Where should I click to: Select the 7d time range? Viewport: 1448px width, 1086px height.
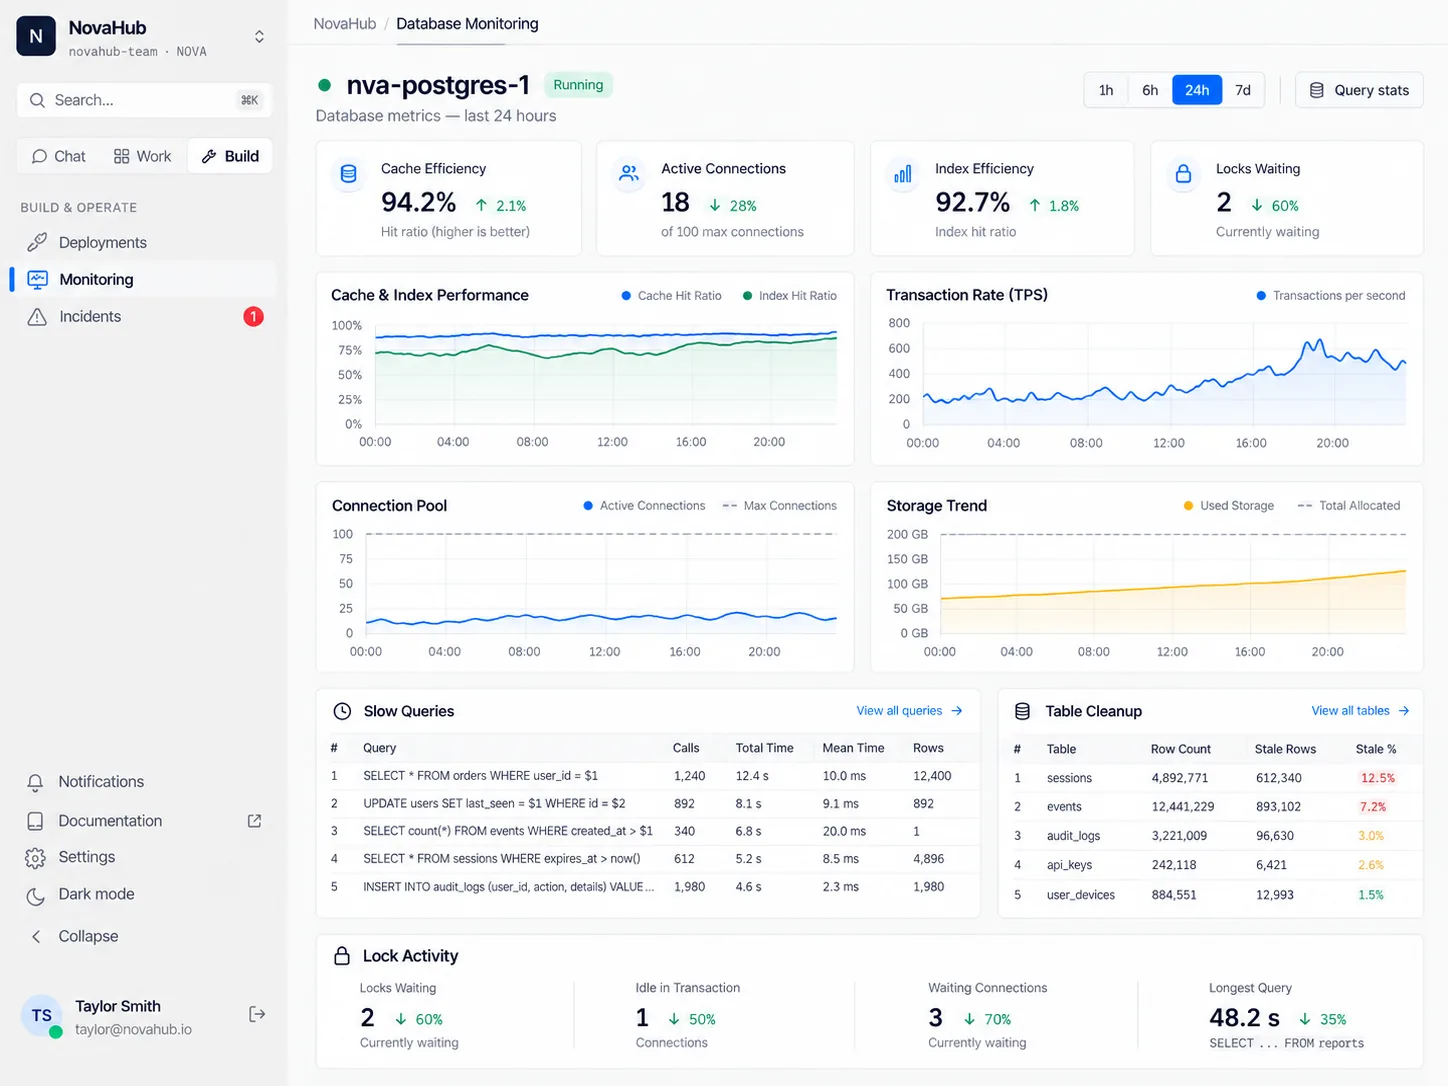[x=1243, y=90]
